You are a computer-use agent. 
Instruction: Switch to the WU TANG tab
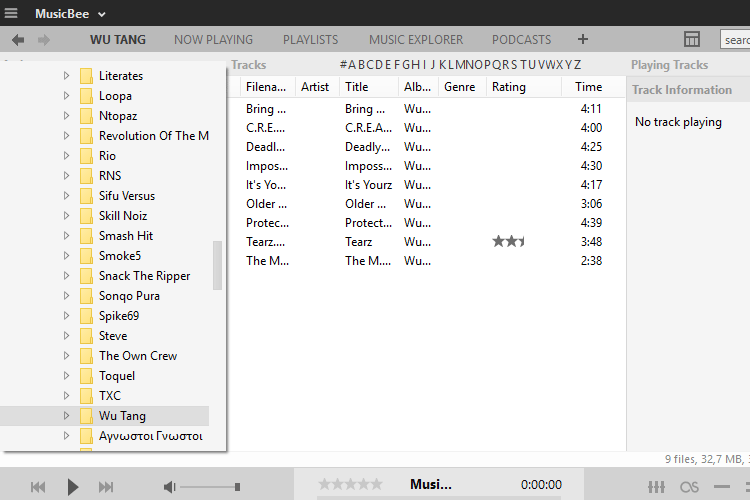tap(118, 40)
